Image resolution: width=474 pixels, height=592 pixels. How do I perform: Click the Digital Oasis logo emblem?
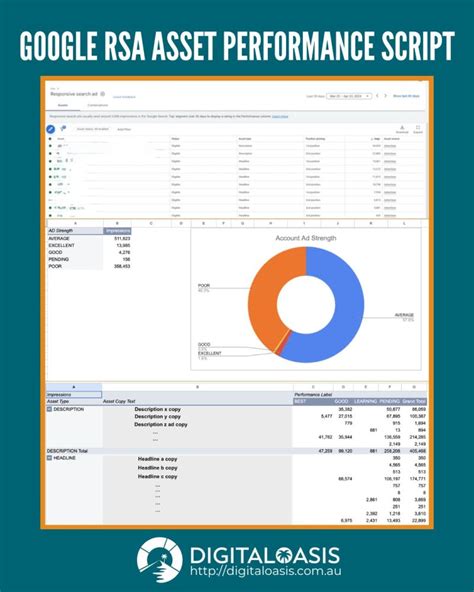click(160, 560)
